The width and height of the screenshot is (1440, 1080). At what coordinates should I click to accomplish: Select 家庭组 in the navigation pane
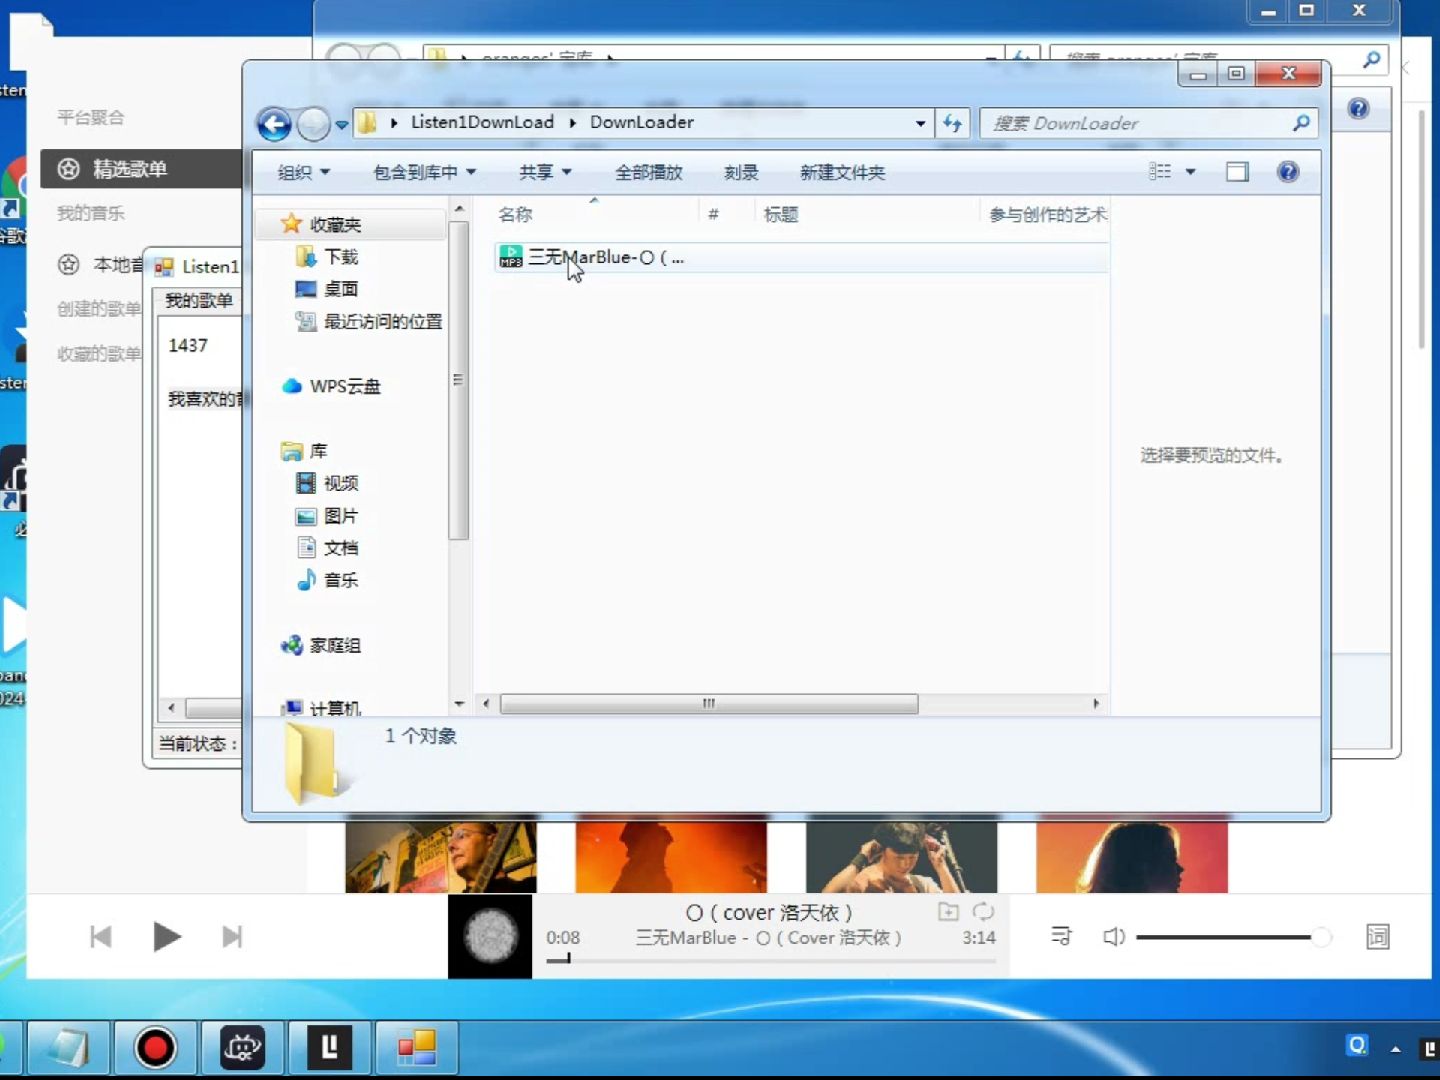(334, 645)
